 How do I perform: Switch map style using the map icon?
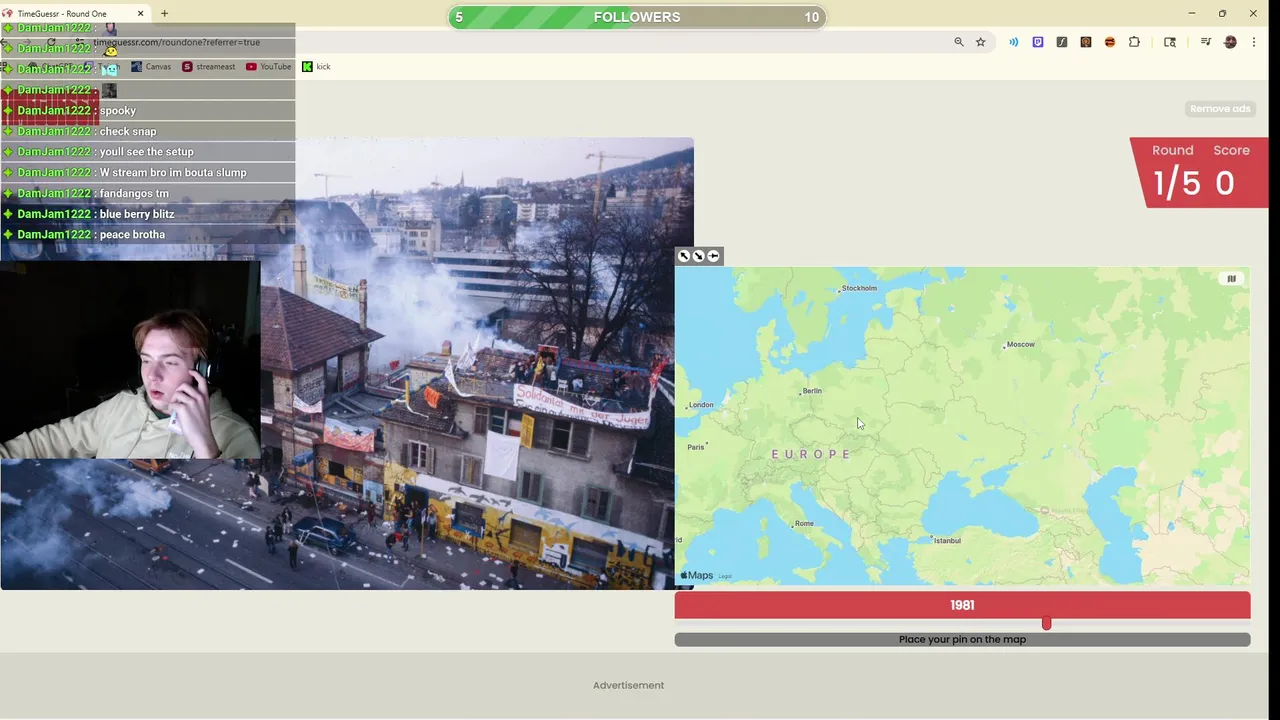coord(1231,279)
